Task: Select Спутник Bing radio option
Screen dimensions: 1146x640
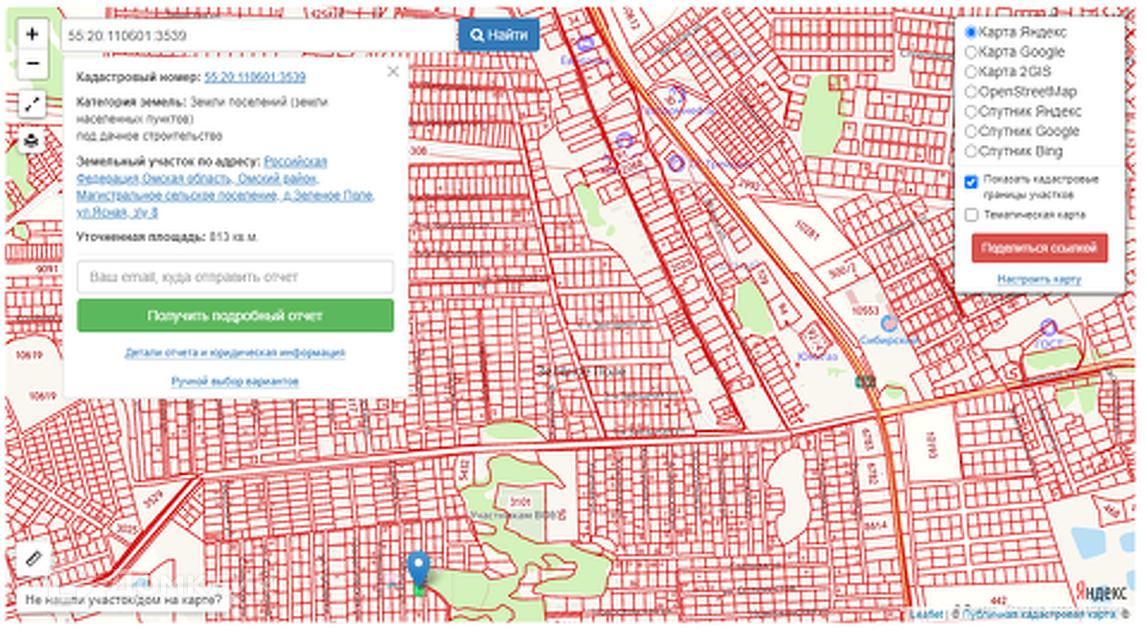Action: (x=971, y=151)
